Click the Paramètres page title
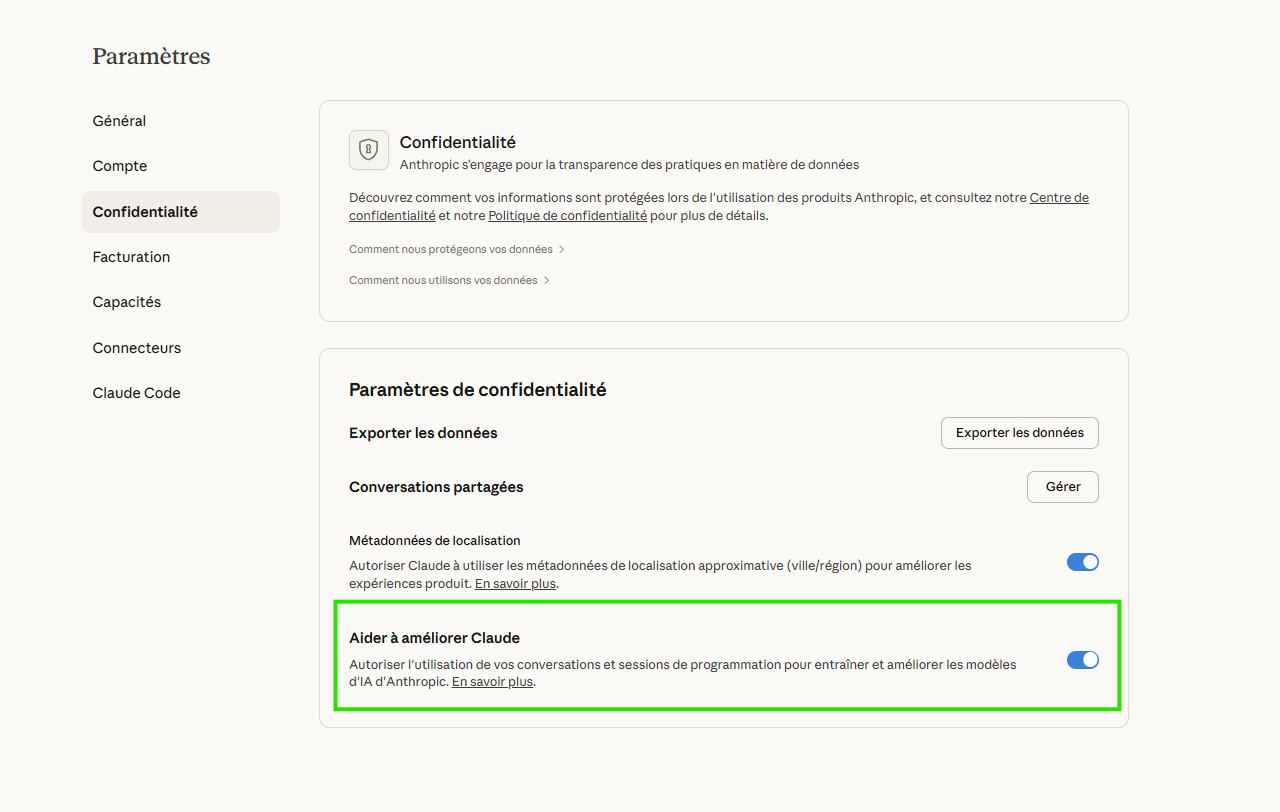The width and height of the screenshot is (1280, 812). pyautogui.click(x=151, y=56)
